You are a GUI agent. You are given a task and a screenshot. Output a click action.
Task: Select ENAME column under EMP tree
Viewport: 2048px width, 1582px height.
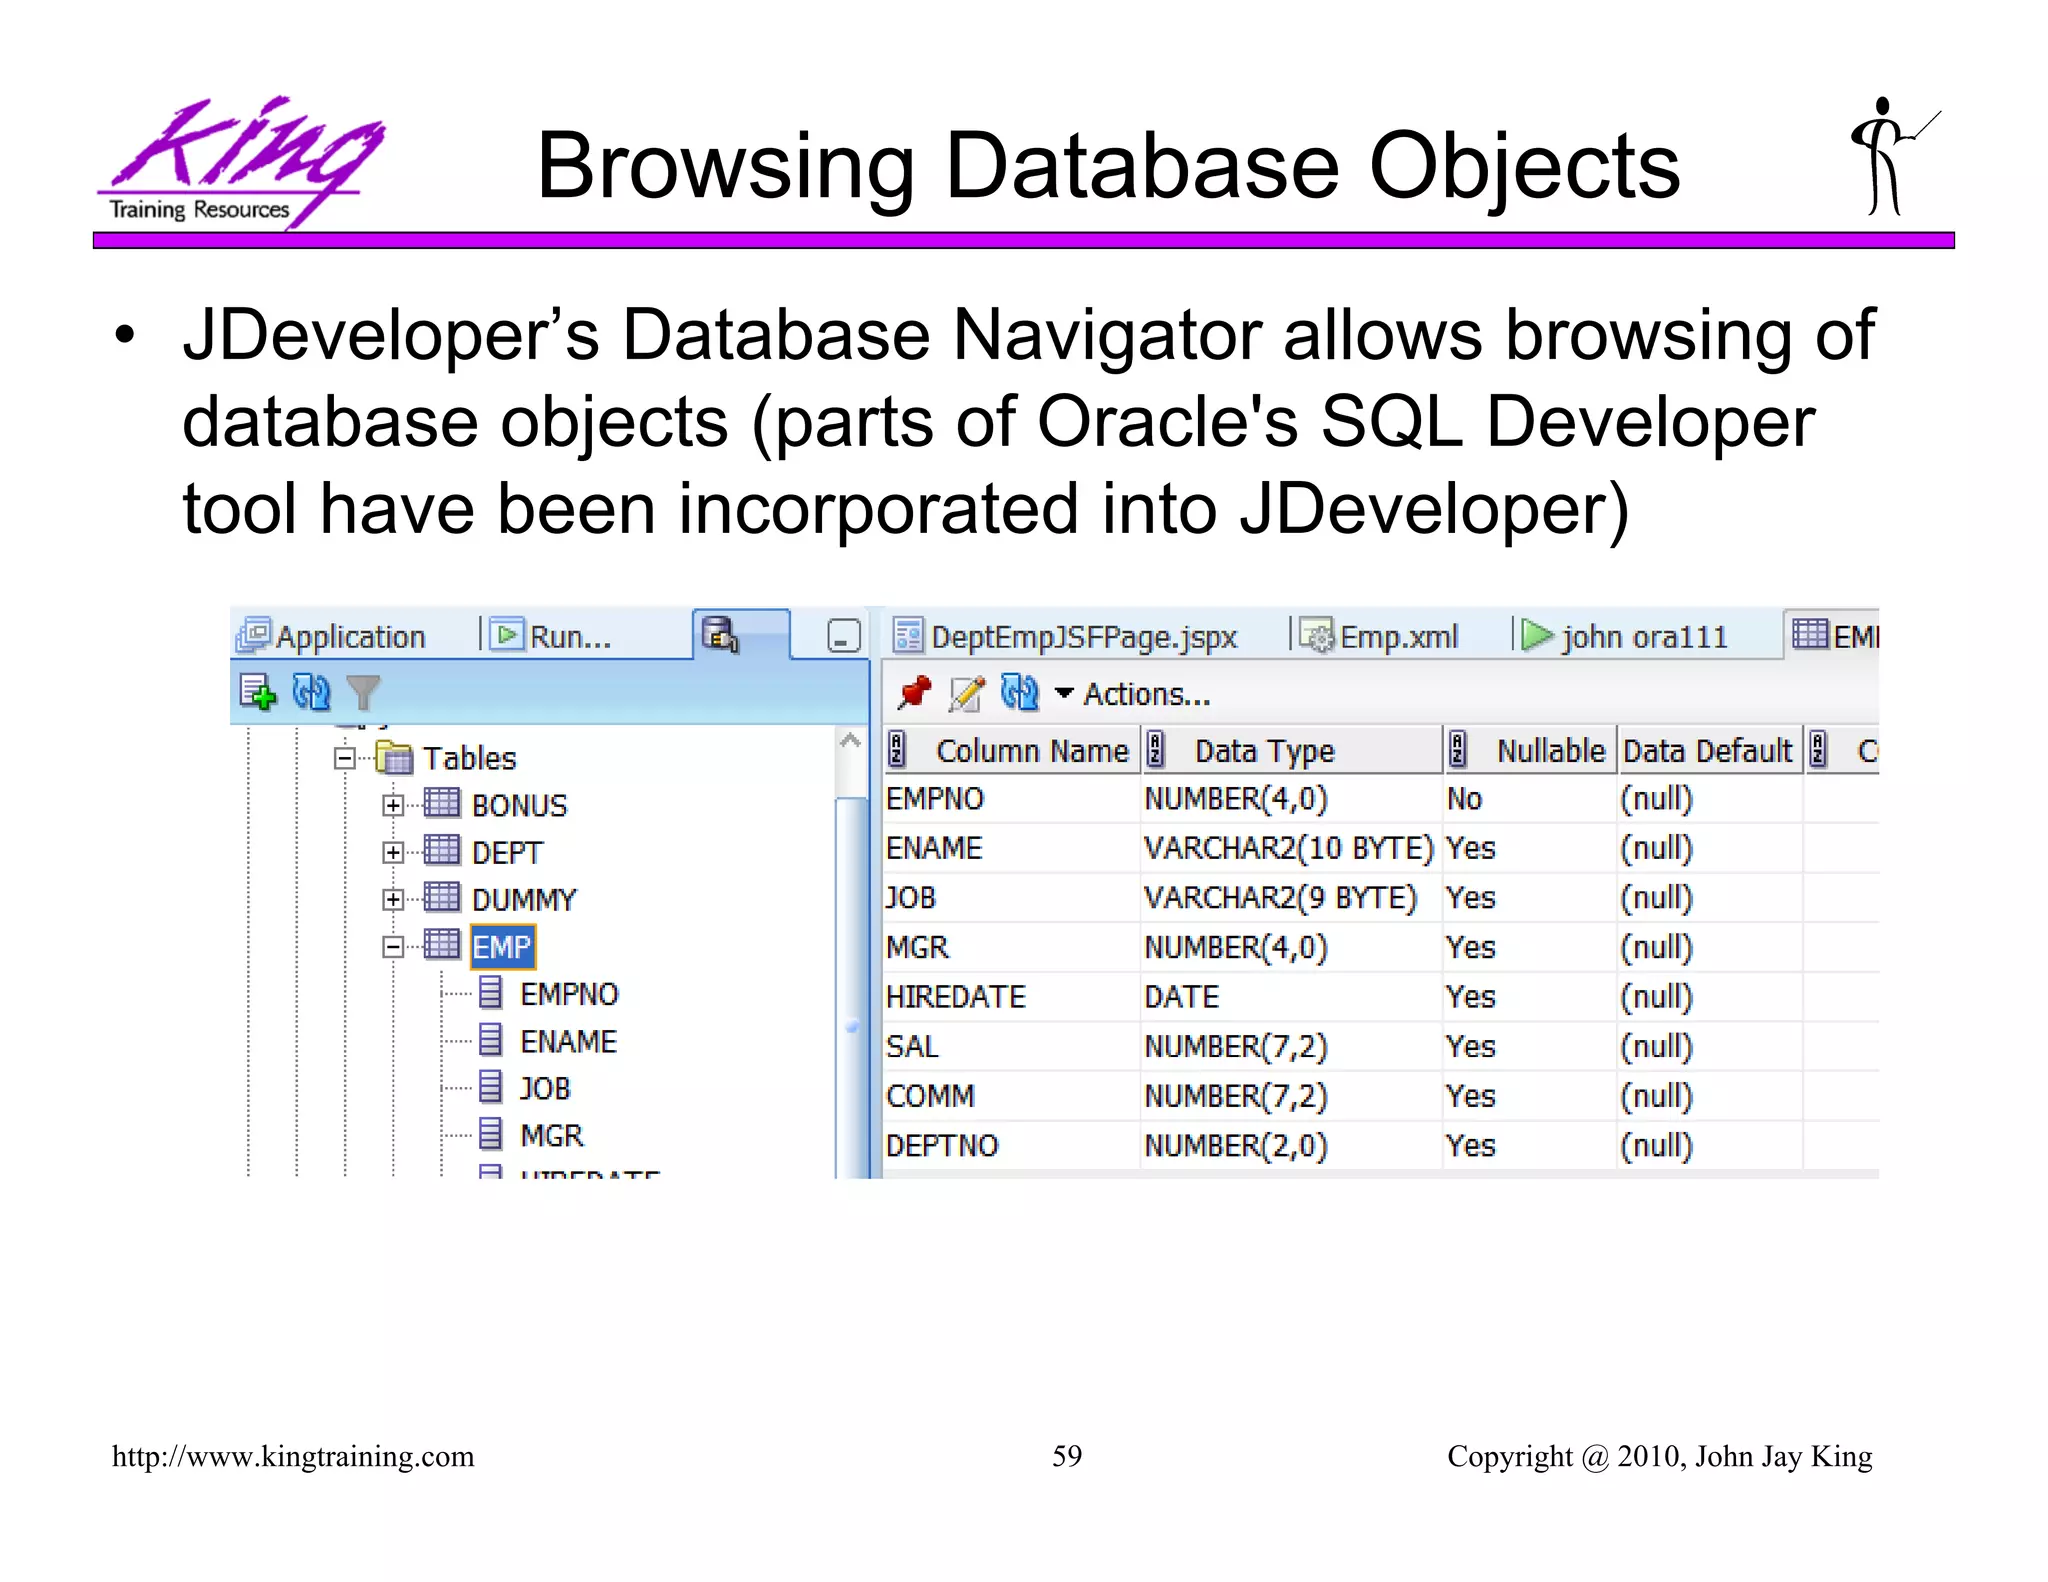[568, 1041]
